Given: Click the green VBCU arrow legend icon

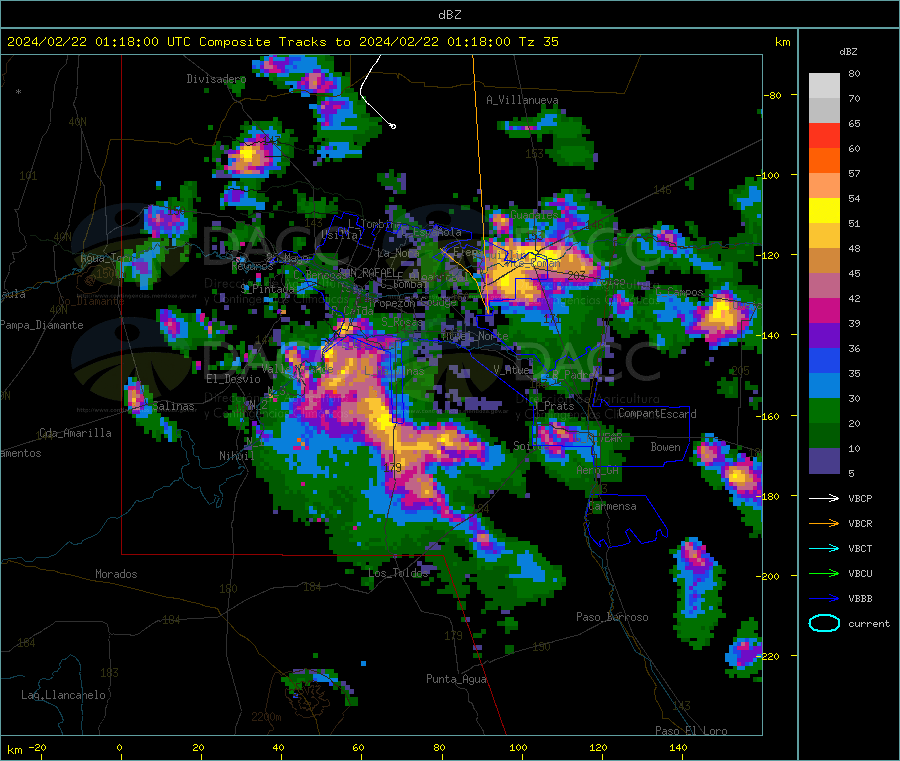Looking at the screenshot, I should [824, 573].
